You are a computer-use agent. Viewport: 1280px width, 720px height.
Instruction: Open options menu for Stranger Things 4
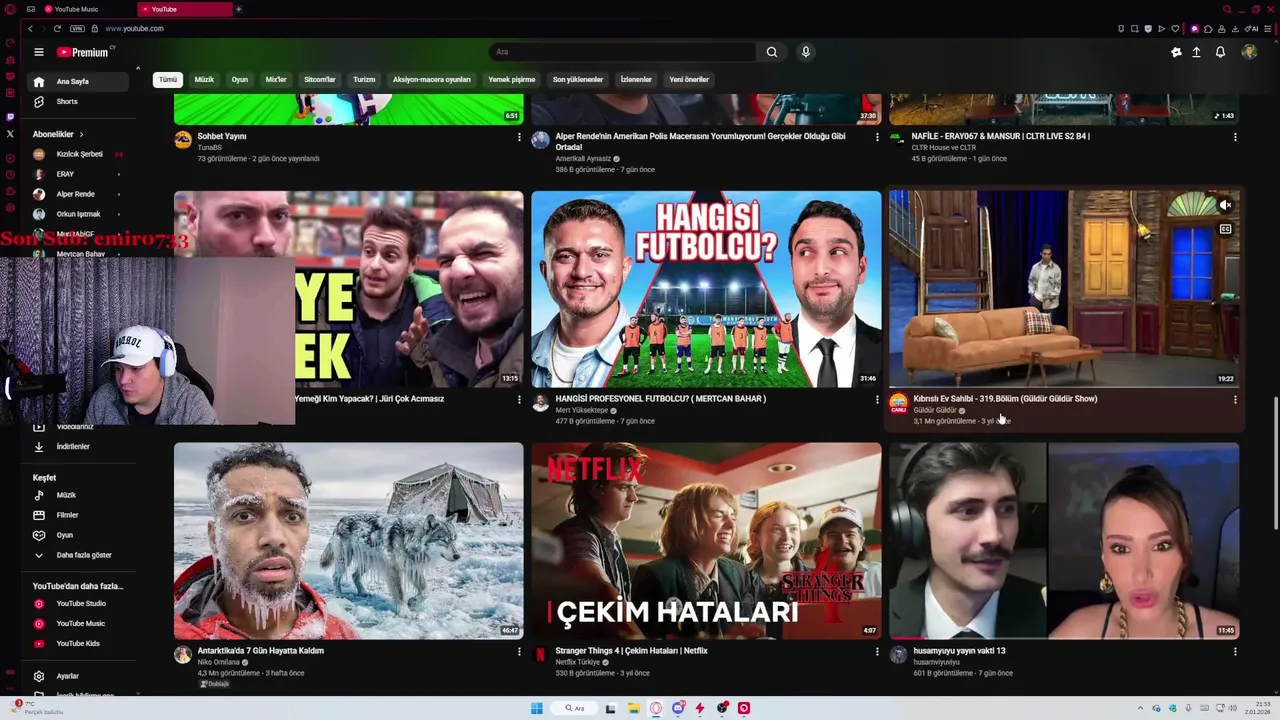877,651
